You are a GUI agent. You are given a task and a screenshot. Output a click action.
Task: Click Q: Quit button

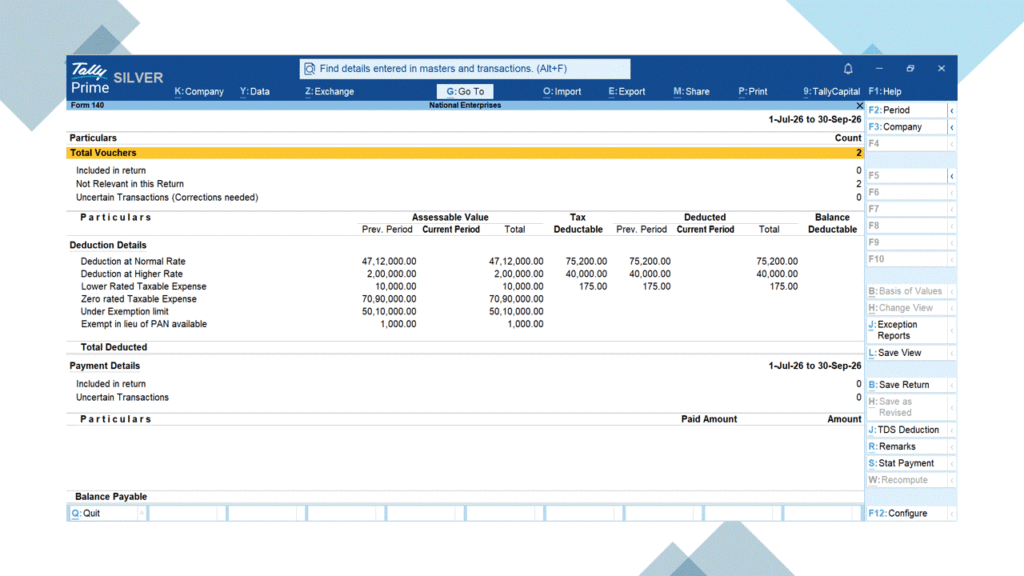(103, 513)
